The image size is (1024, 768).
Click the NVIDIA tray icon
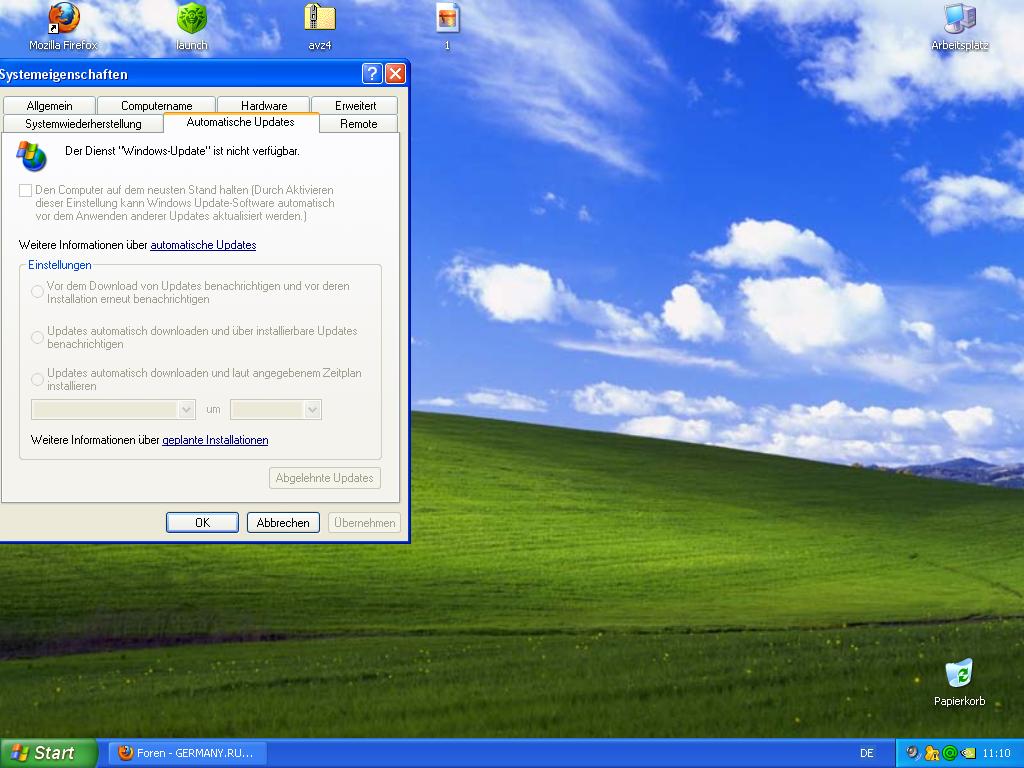pos(968,753)
